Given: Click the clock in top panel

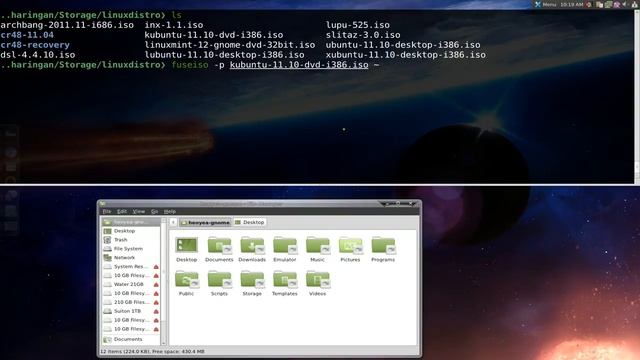Looking at the screenshot, I should pos(571,4).
